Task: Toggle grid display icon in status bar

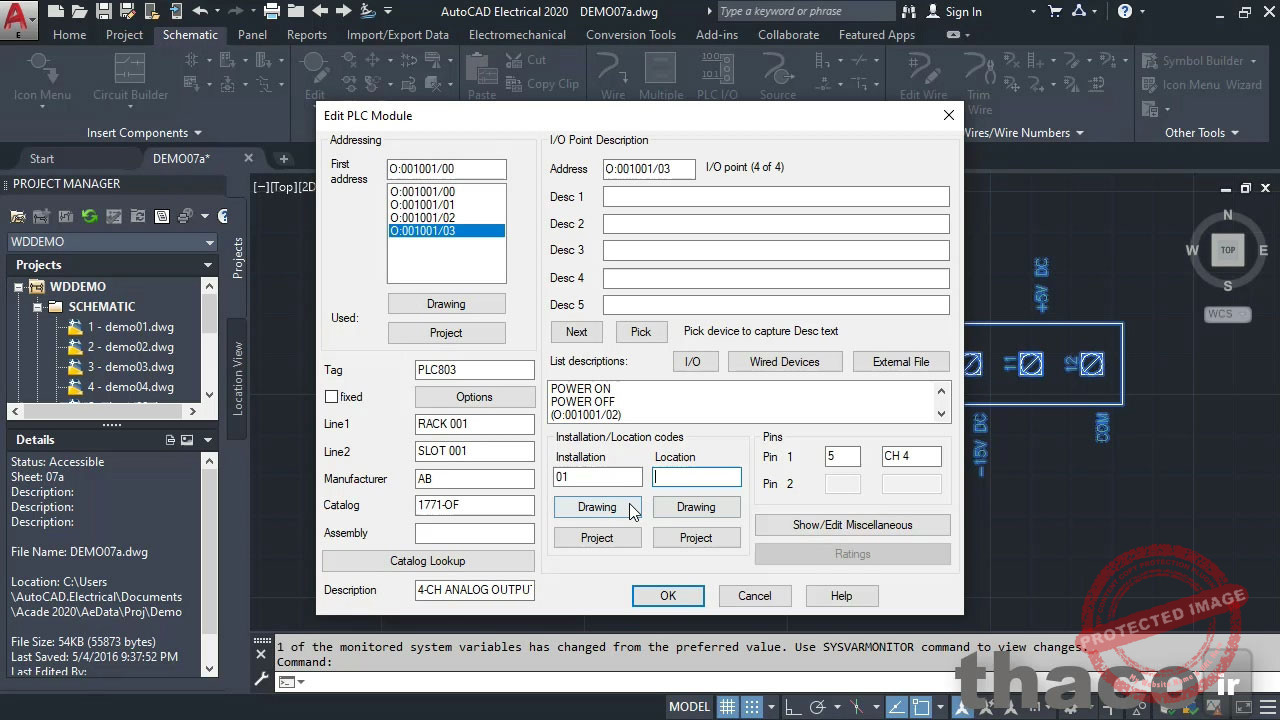Action: coord(728,707)
